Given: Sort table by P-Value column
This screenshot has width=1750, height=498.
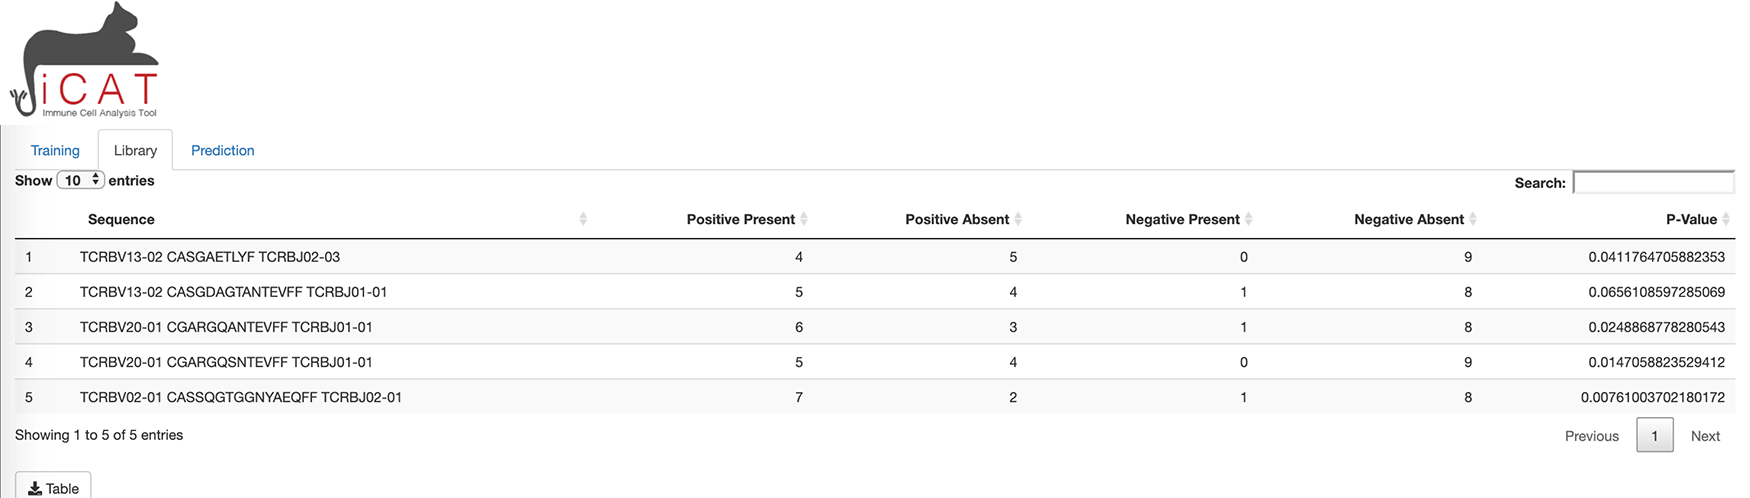Looking at the screenshot, I should click(x=1691, y=219).
